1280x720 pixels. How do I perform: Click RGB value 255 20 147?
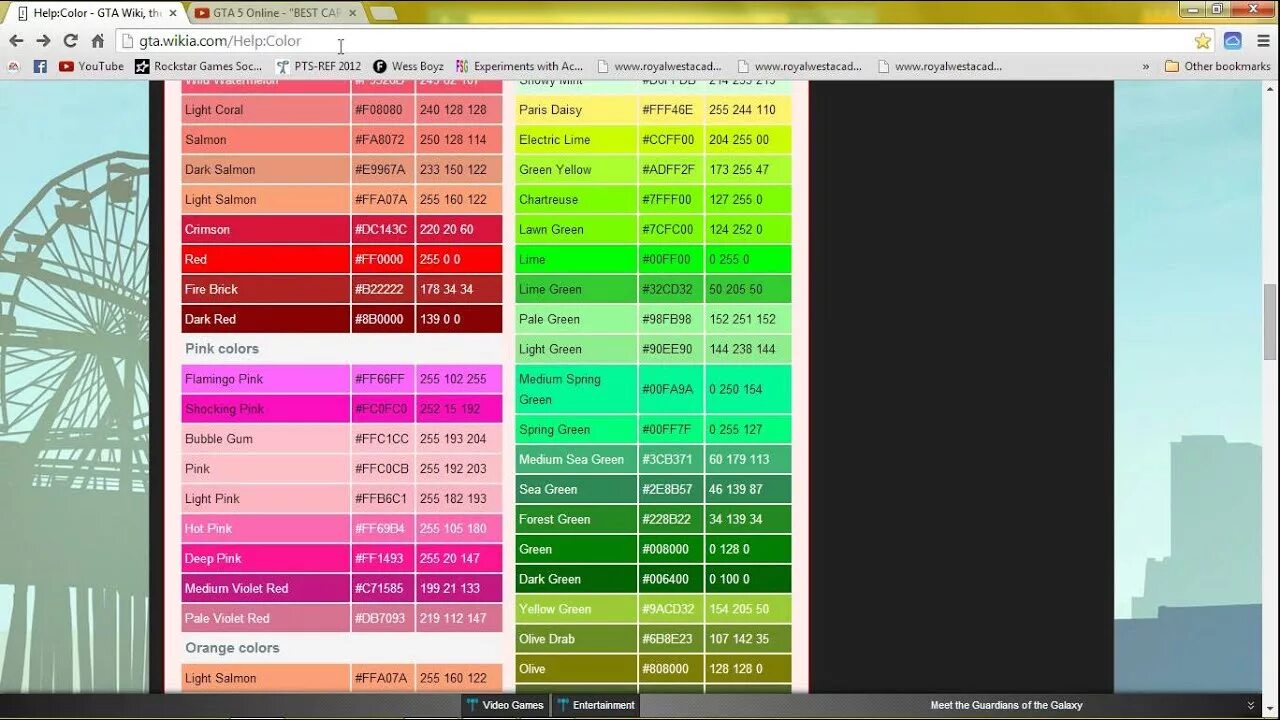pyautogui.click(x=450, y=559)
